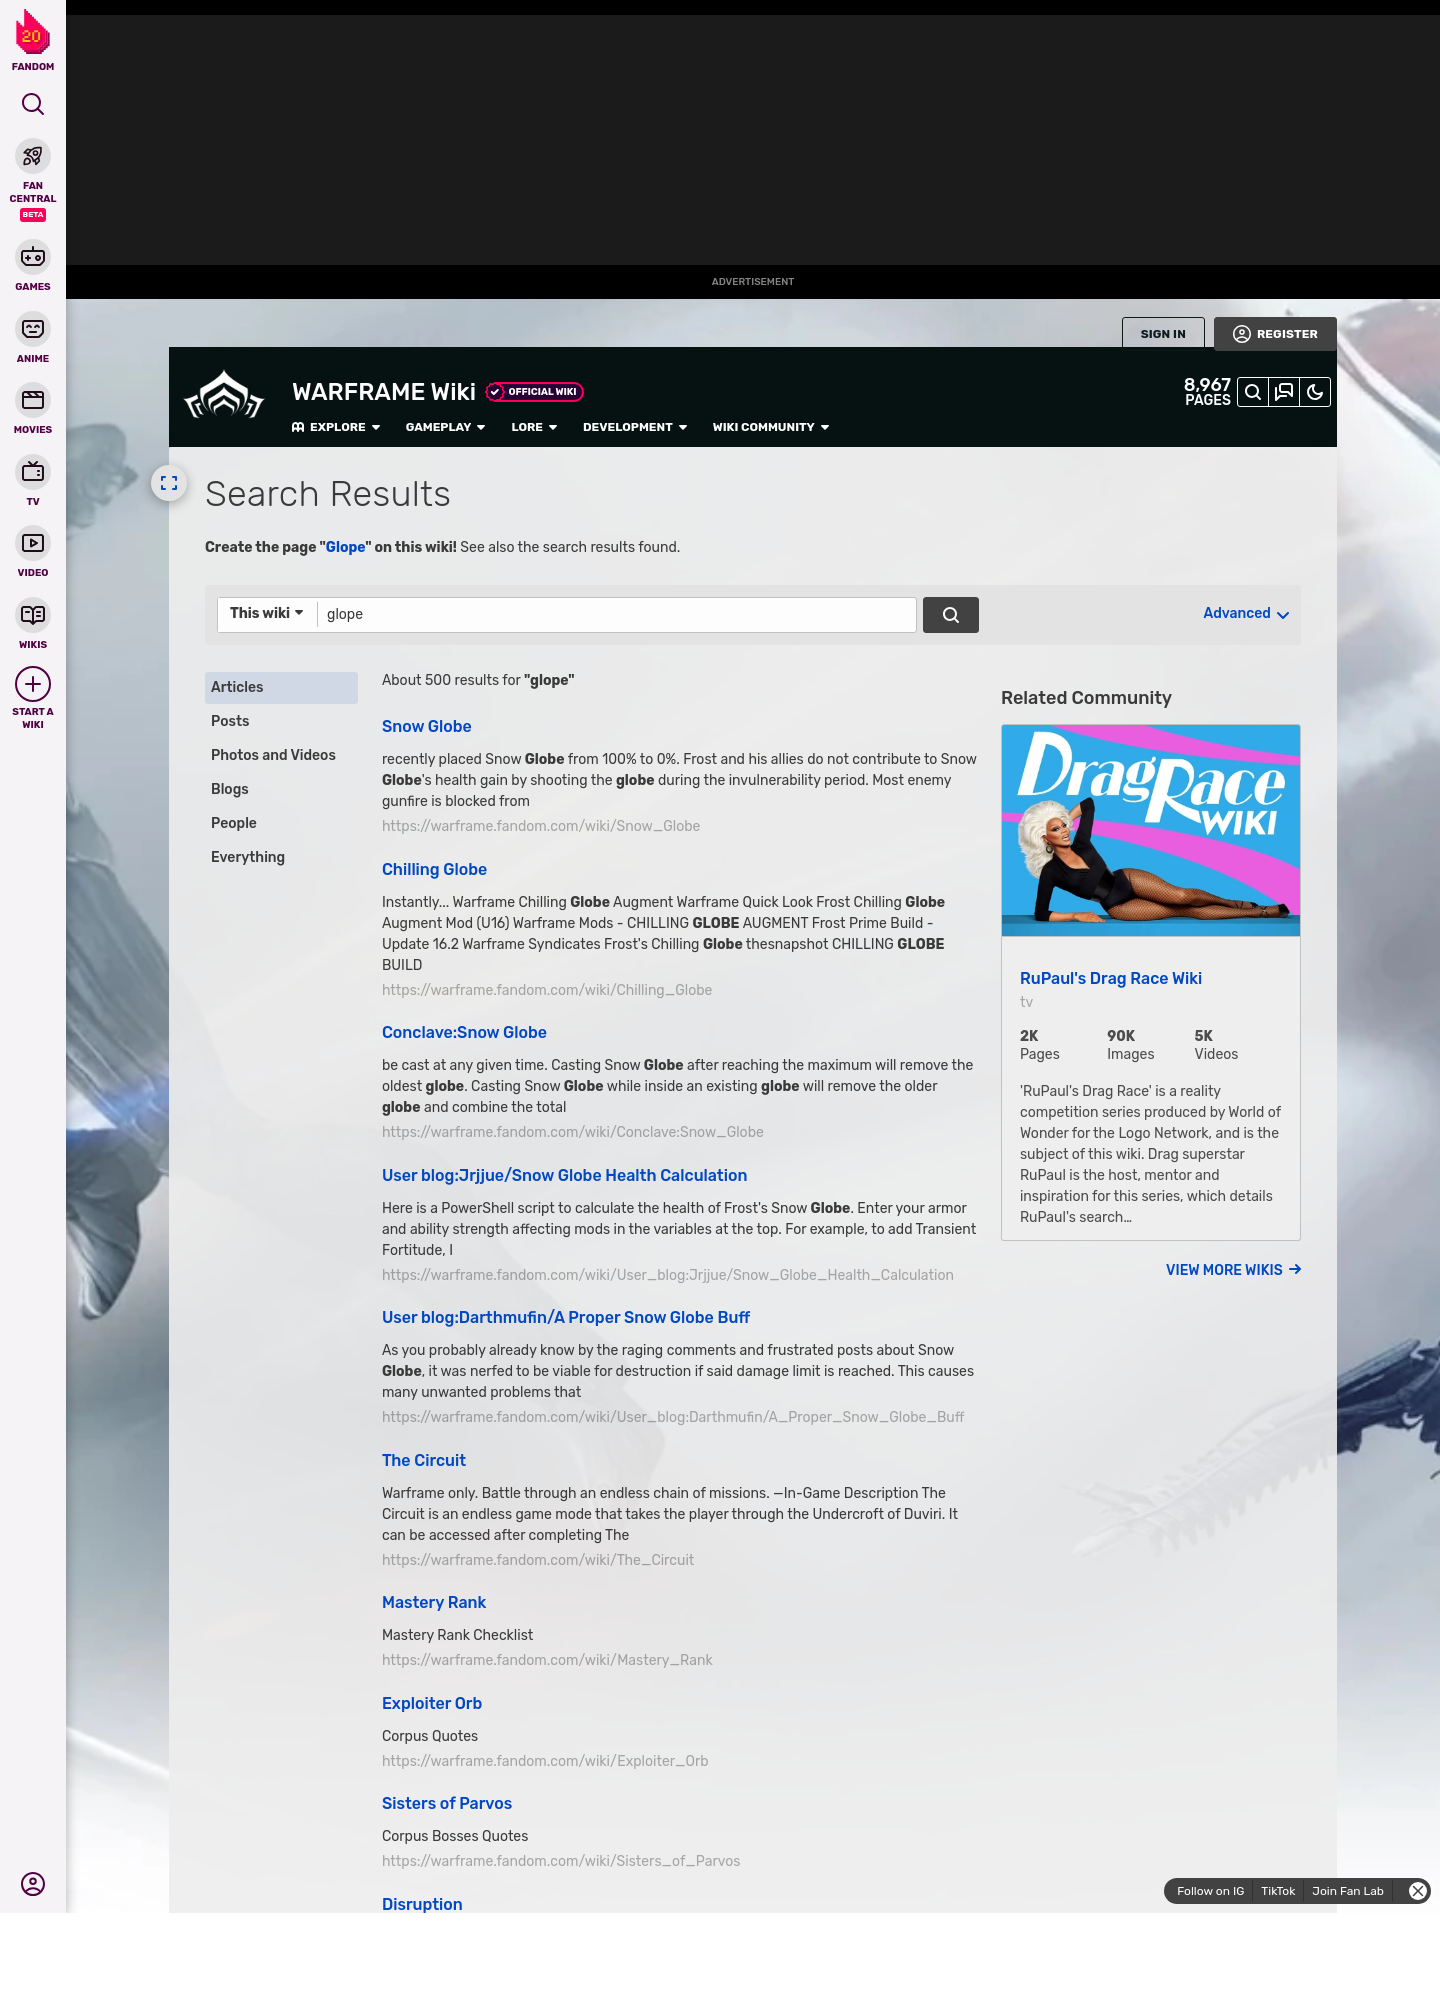
Task: Click Follow on IG
Action: coord(1210,1891)
